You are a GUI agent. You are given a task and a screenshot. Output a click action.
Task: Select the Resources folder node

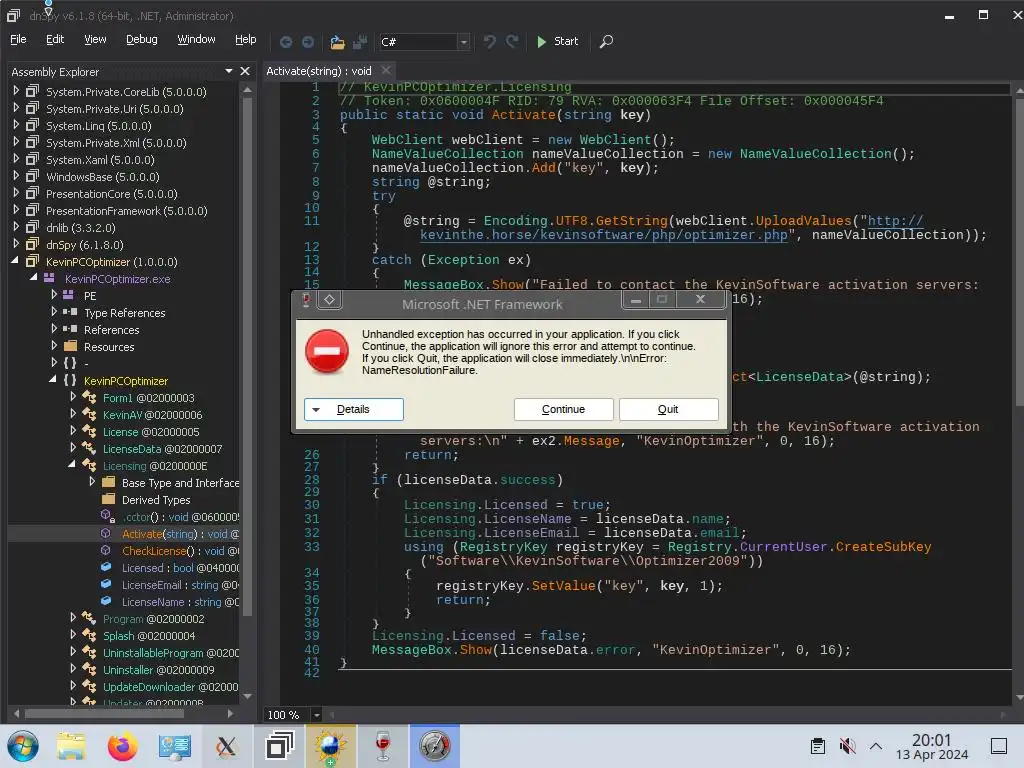108,347
